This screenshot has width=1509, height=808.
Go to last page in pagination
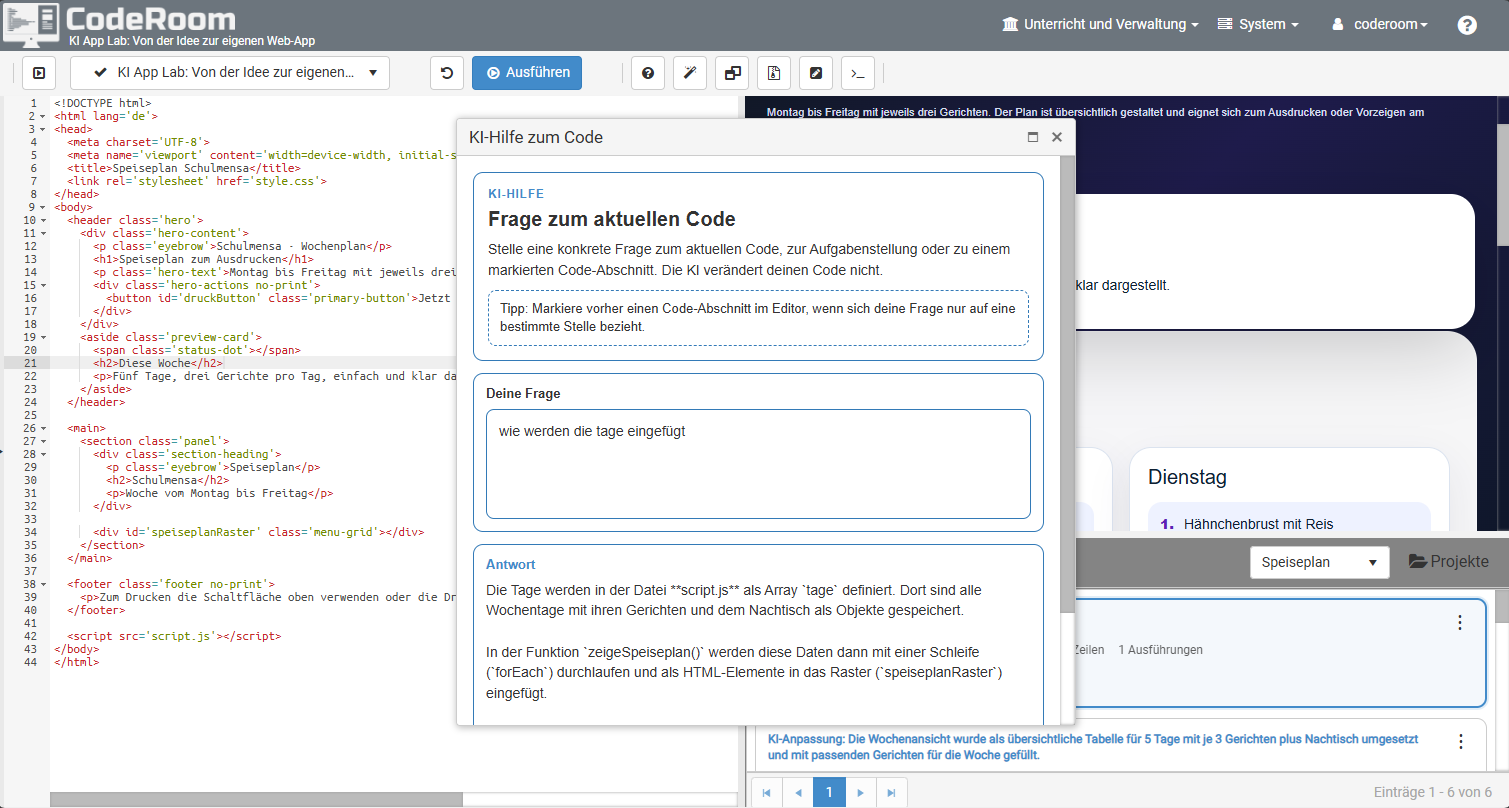892,793
